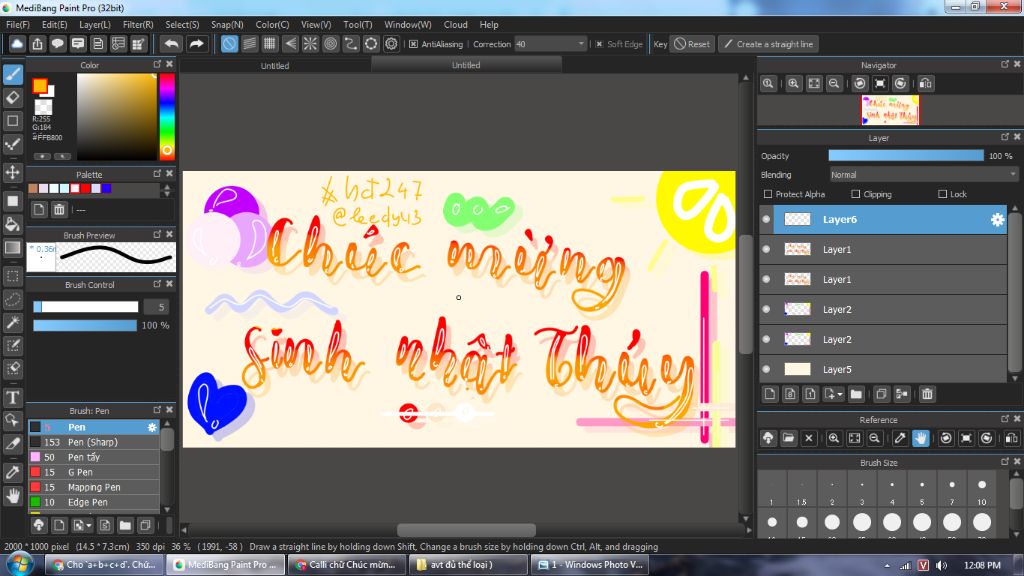
Task: Choose the Pen (Sharp) brush
Action: coord(94,442)
